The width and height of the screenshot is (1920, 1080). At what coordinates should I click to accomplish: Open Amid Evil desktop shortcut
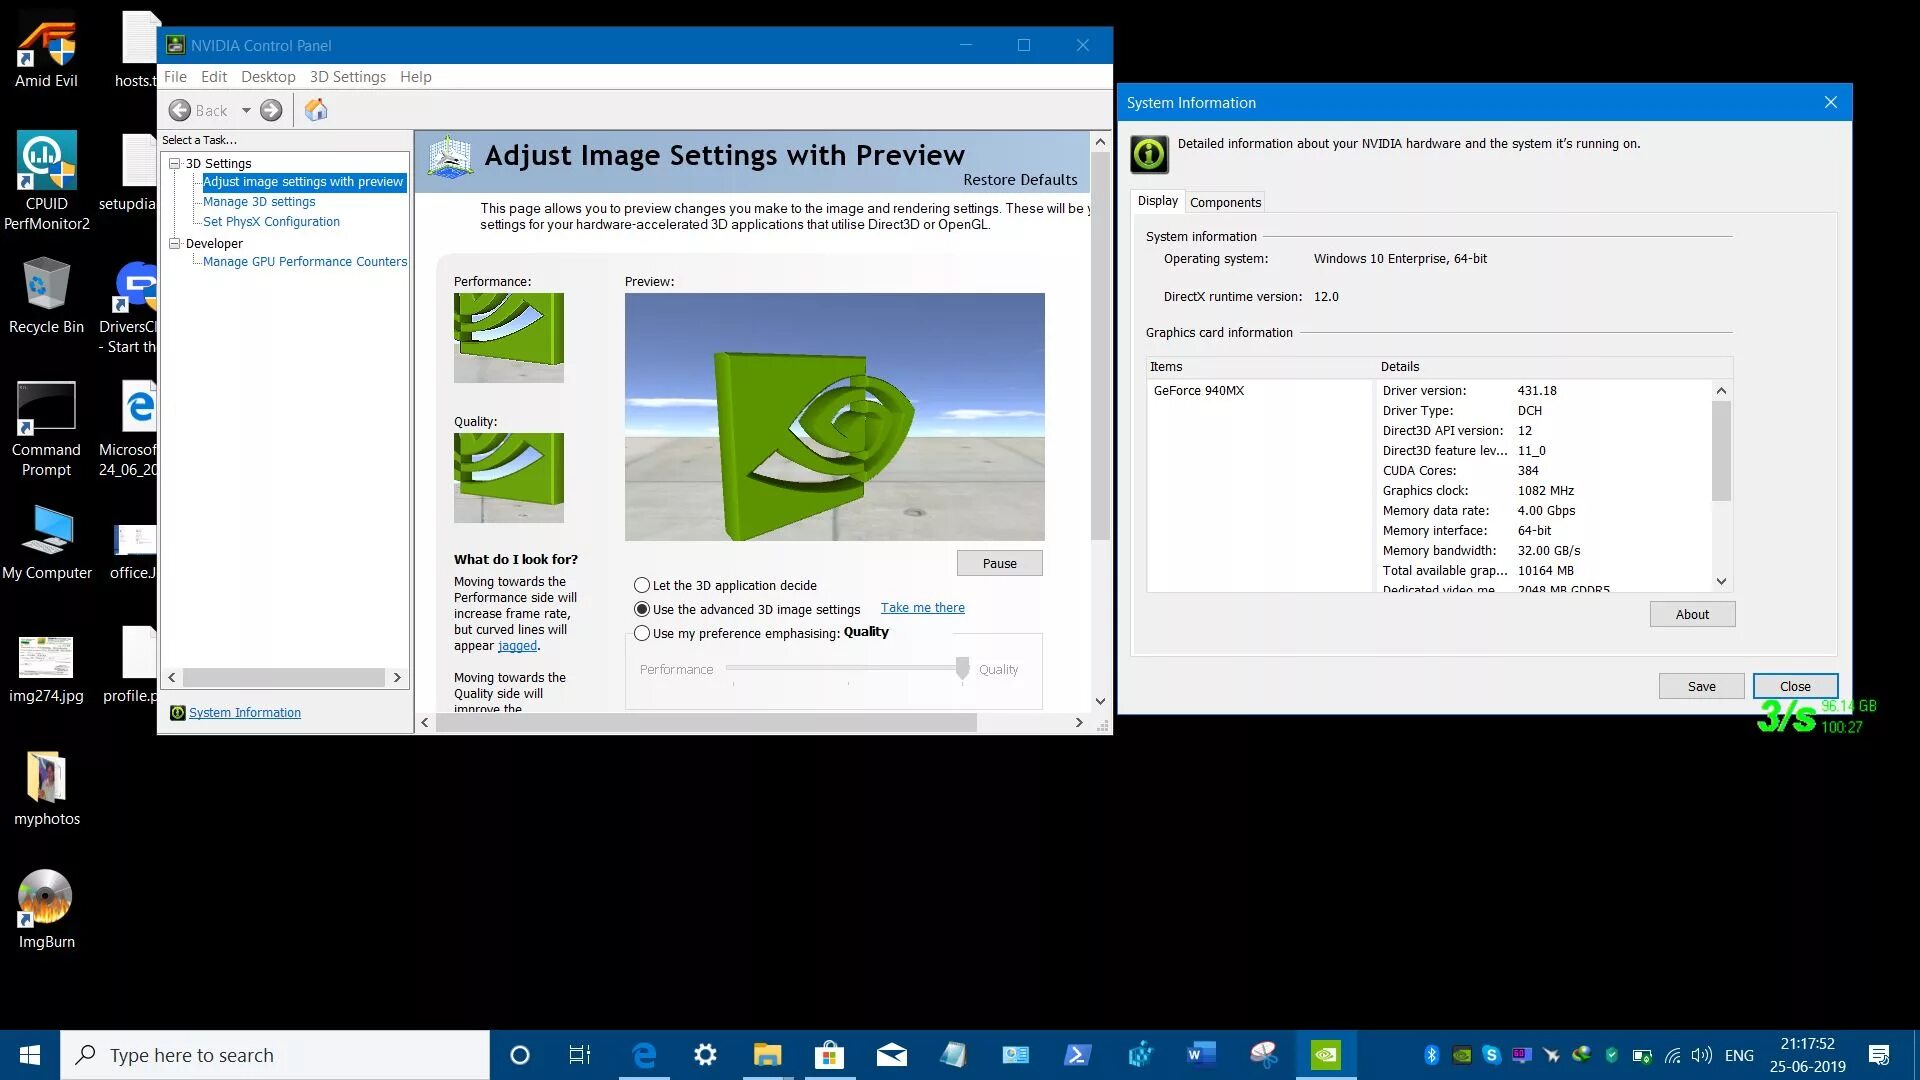pos(46,50)
